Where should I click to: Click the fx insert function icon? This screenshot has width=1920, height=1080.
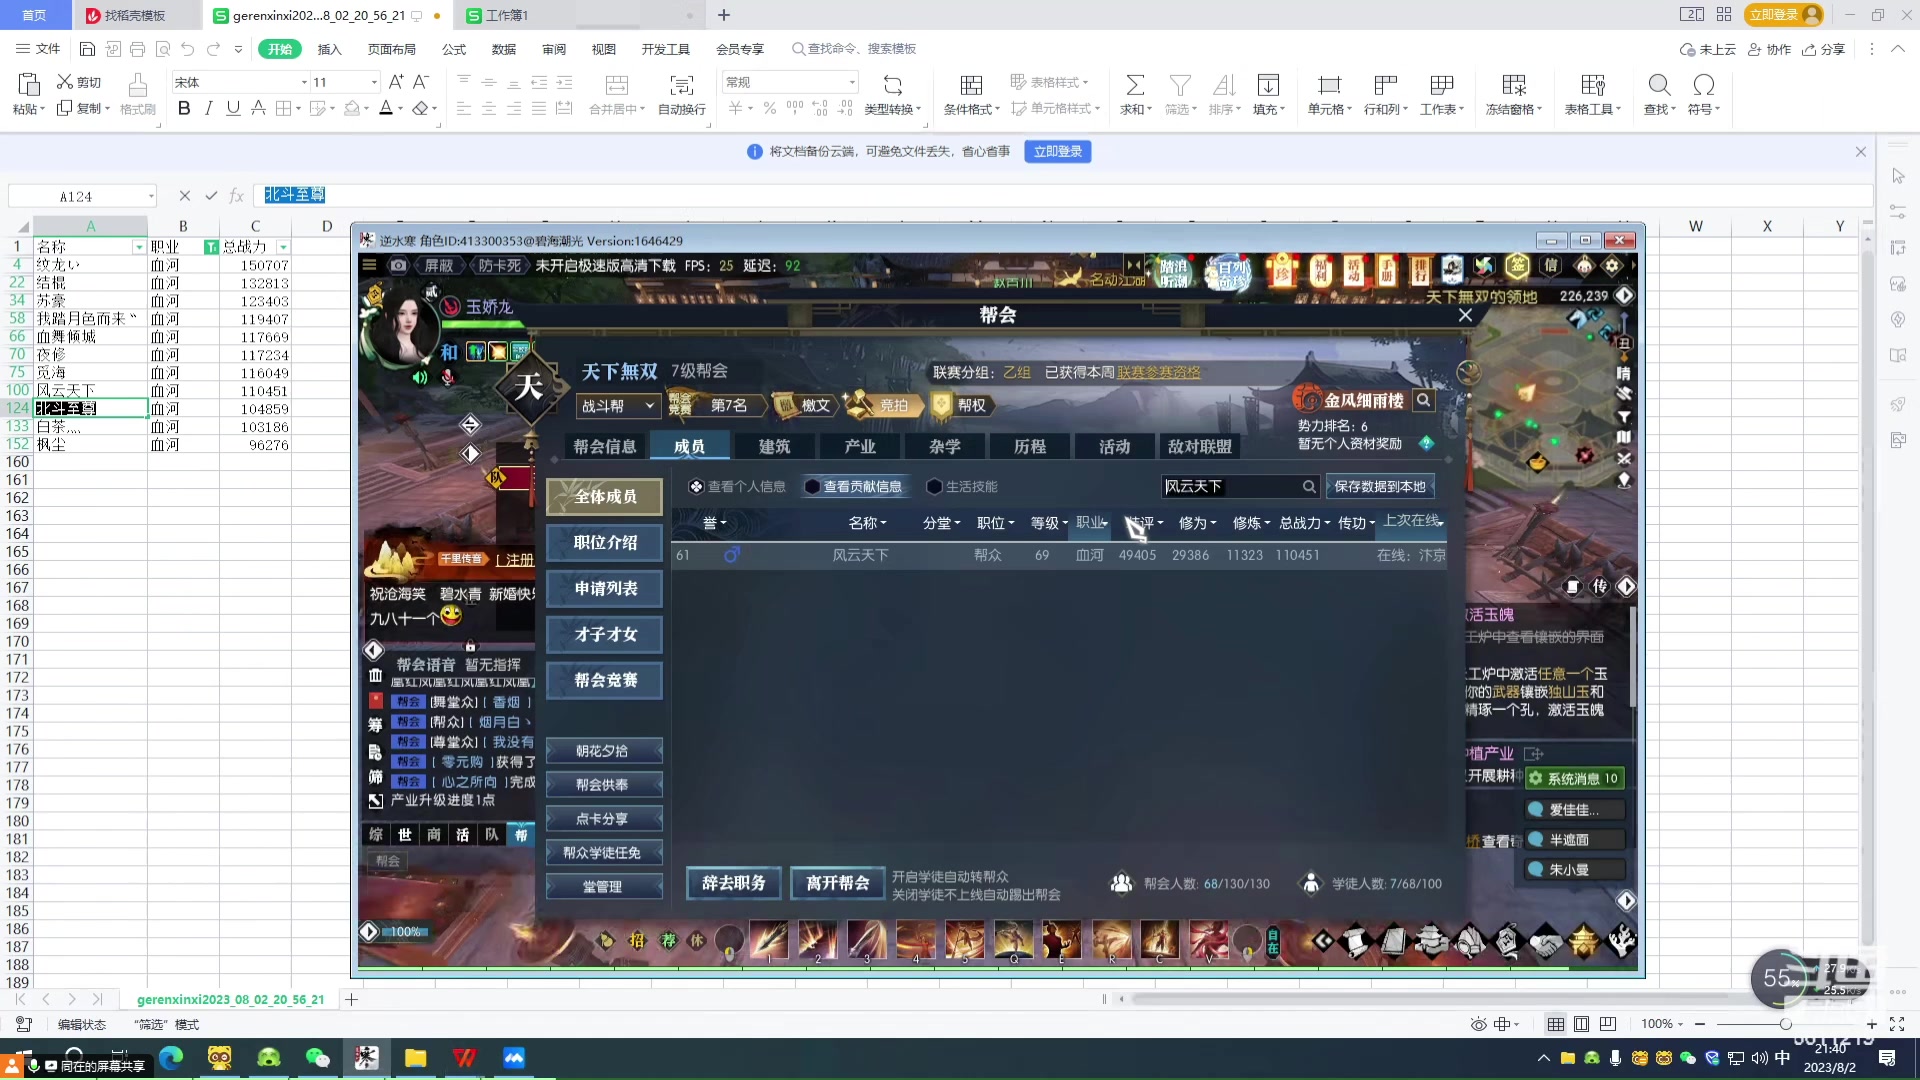(x=237, y=196)
